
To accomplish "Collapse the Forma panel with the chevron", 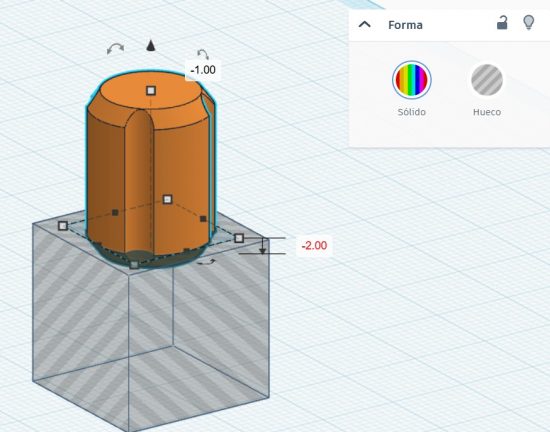I will 365,25.
